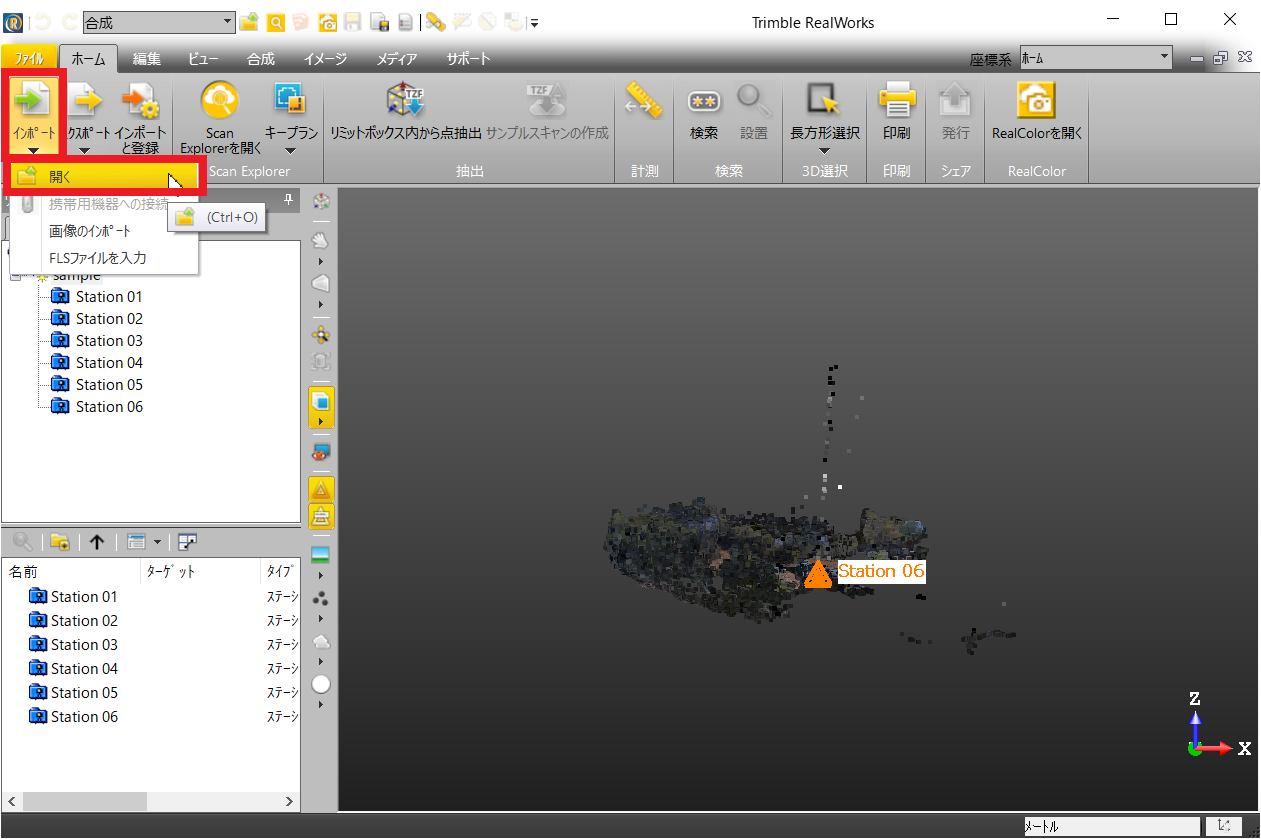Click the ターゲット column header
Viewport: 1261px width, 839px height.
pyautogui.click(x=201, y=572)
